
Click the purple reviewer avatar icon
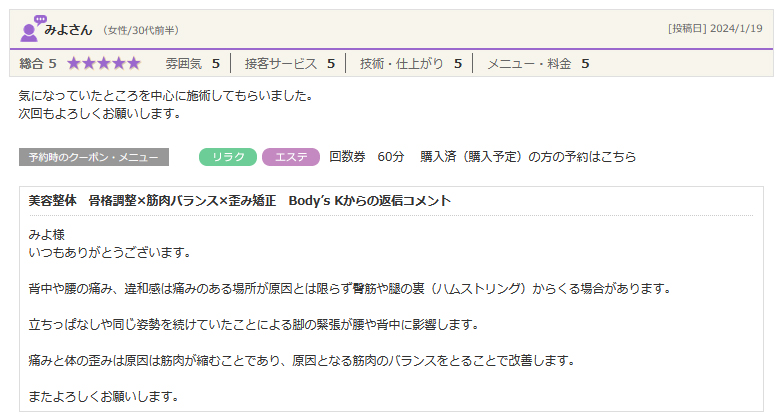pos(32,29)
